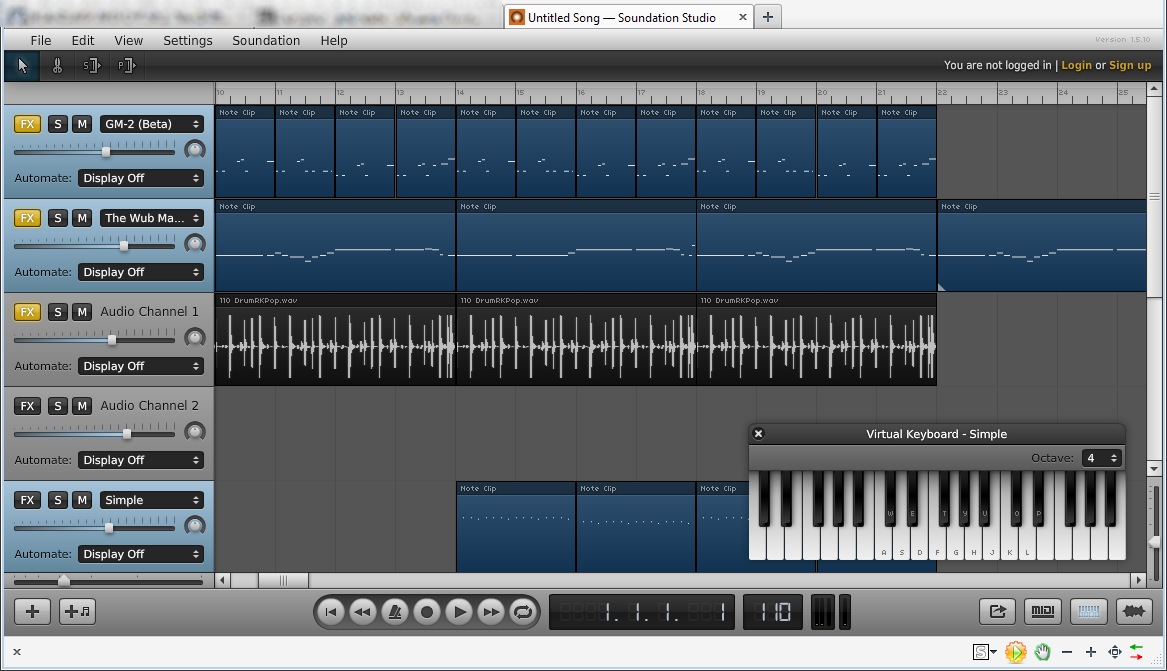Mute the GM-2 (Beta) channel
The image size is (1167, 671).
pyautogui.click(x=82, y=124)
